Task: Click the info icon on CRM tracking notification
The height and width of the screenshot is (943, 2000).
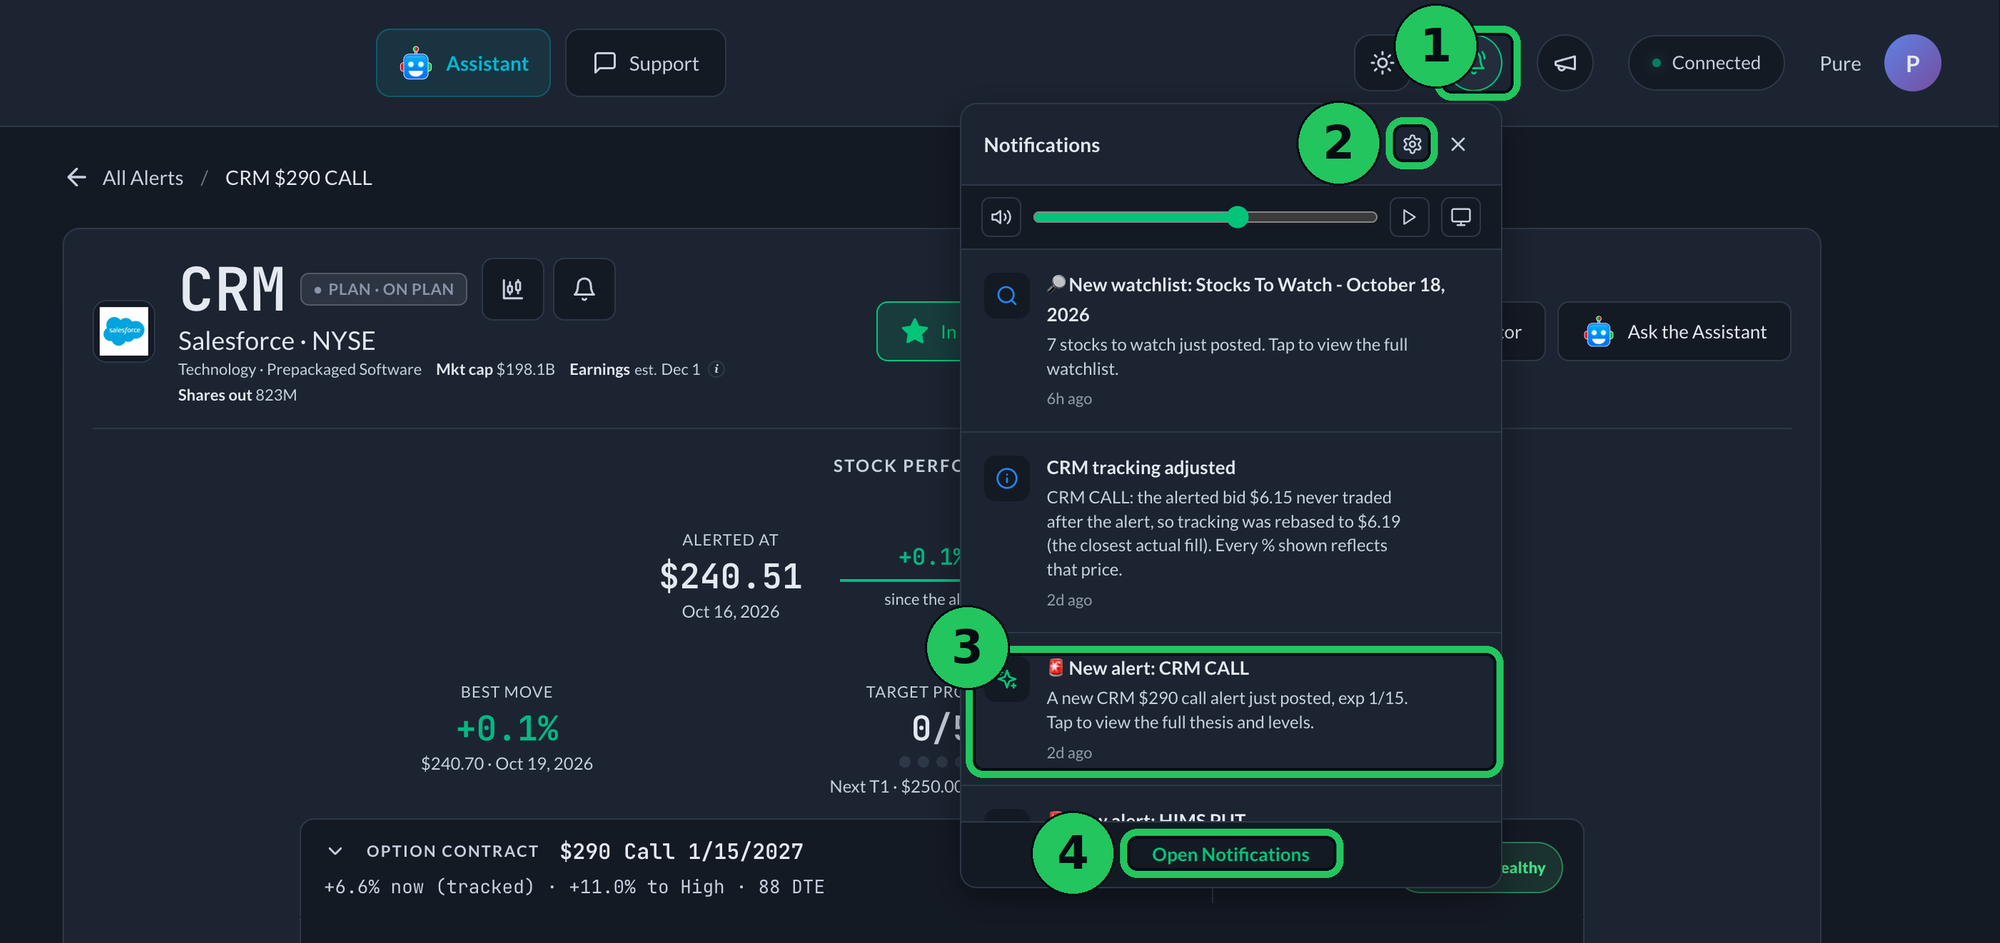Action: coord(1007,479)
